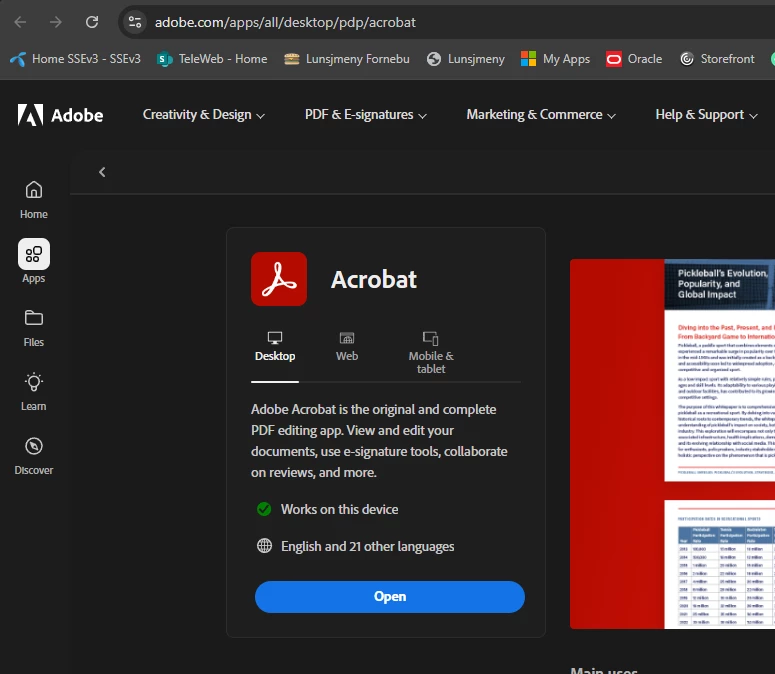This screenshot has height=674, width=775.
Task: Expand the Marketing & Commerce menu
Action: point(541,115)
